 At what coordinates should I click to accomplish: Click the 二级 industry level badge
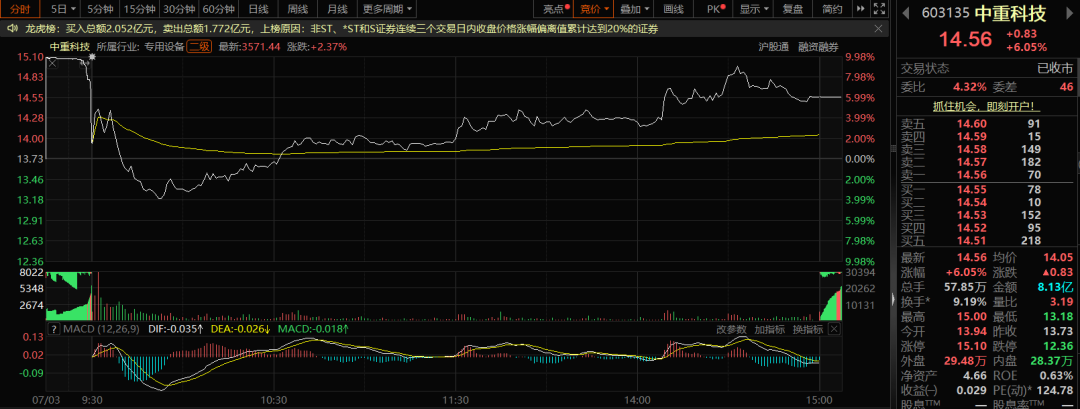tap(200, 47)
